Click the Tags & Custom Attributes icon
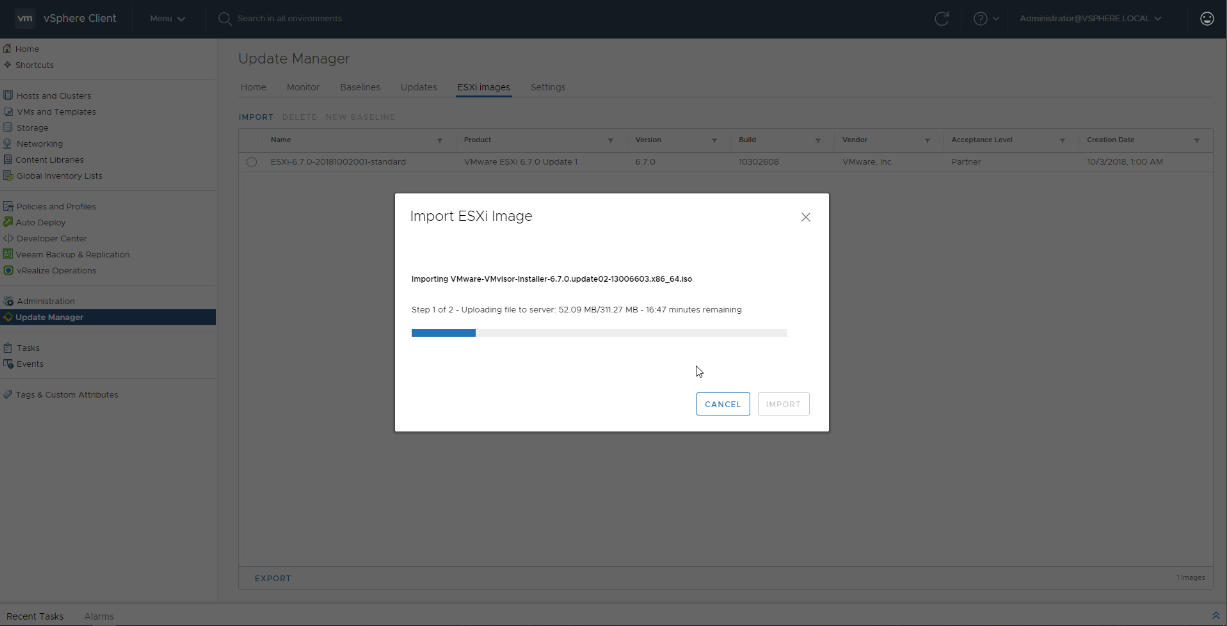Screen dimensions: 1227x626 coord(8,395)
